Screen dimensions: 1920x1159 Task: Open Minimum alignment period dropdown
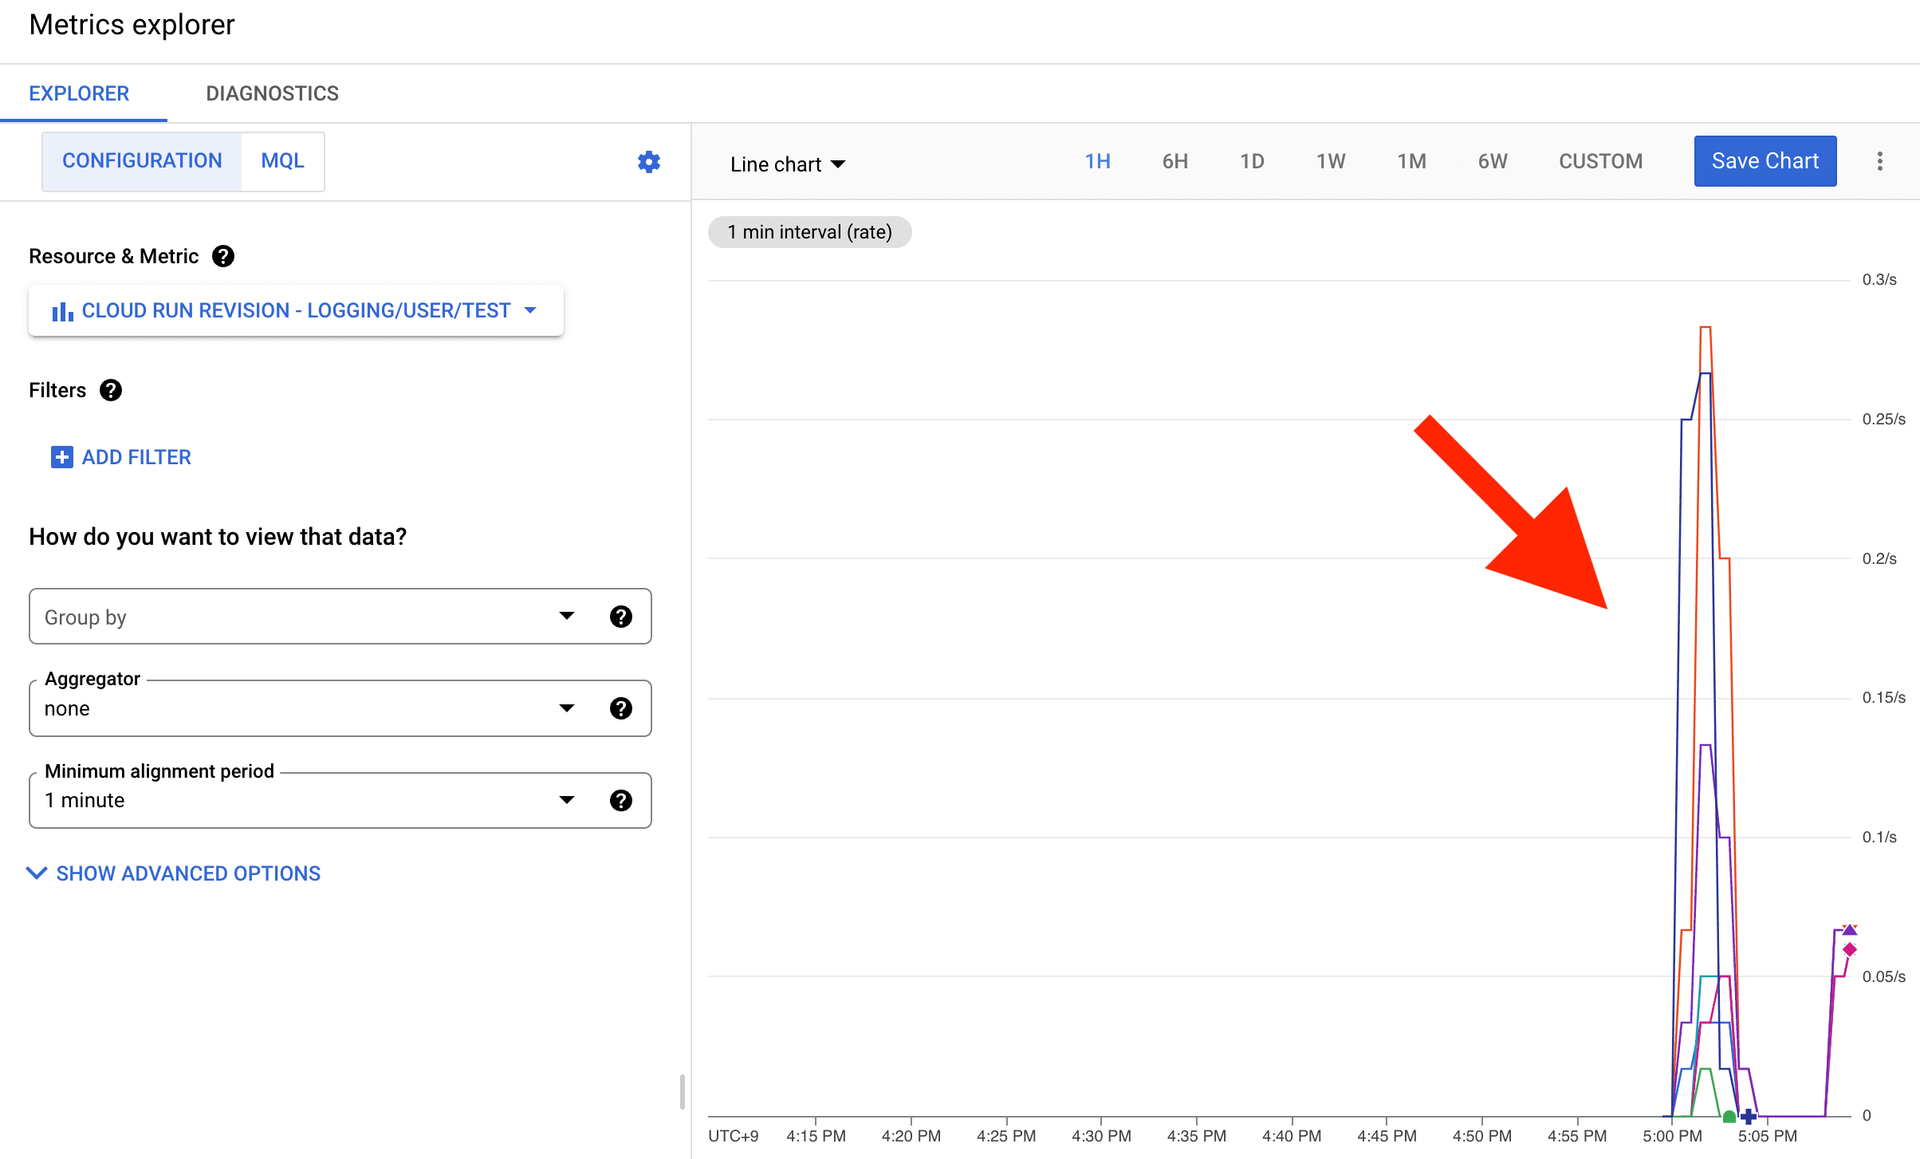click(300, 801)
